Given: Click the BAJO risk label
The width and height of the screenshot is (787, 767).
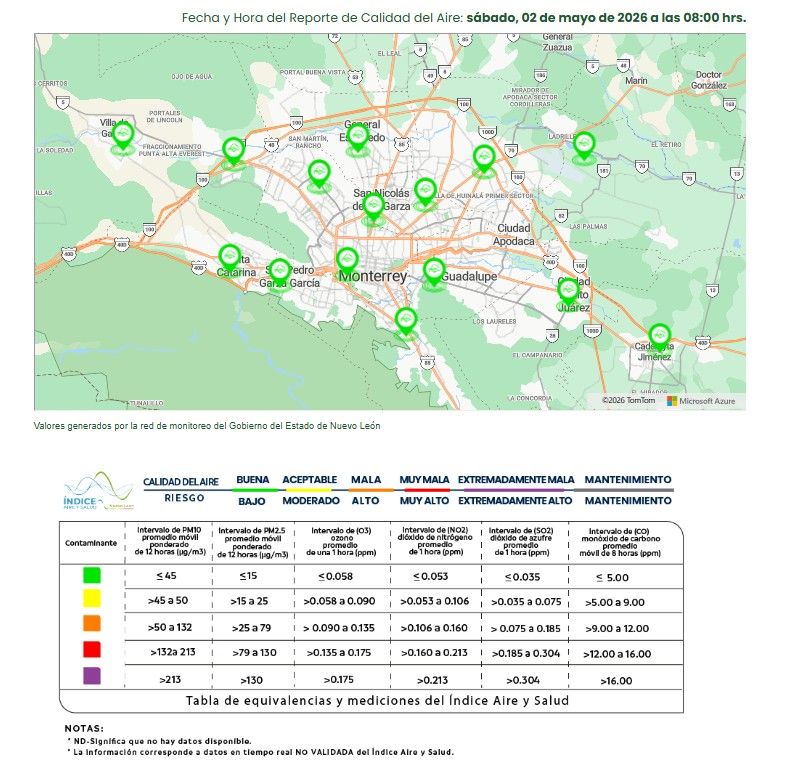Looking at the screenshot, I should pos(252,501).
